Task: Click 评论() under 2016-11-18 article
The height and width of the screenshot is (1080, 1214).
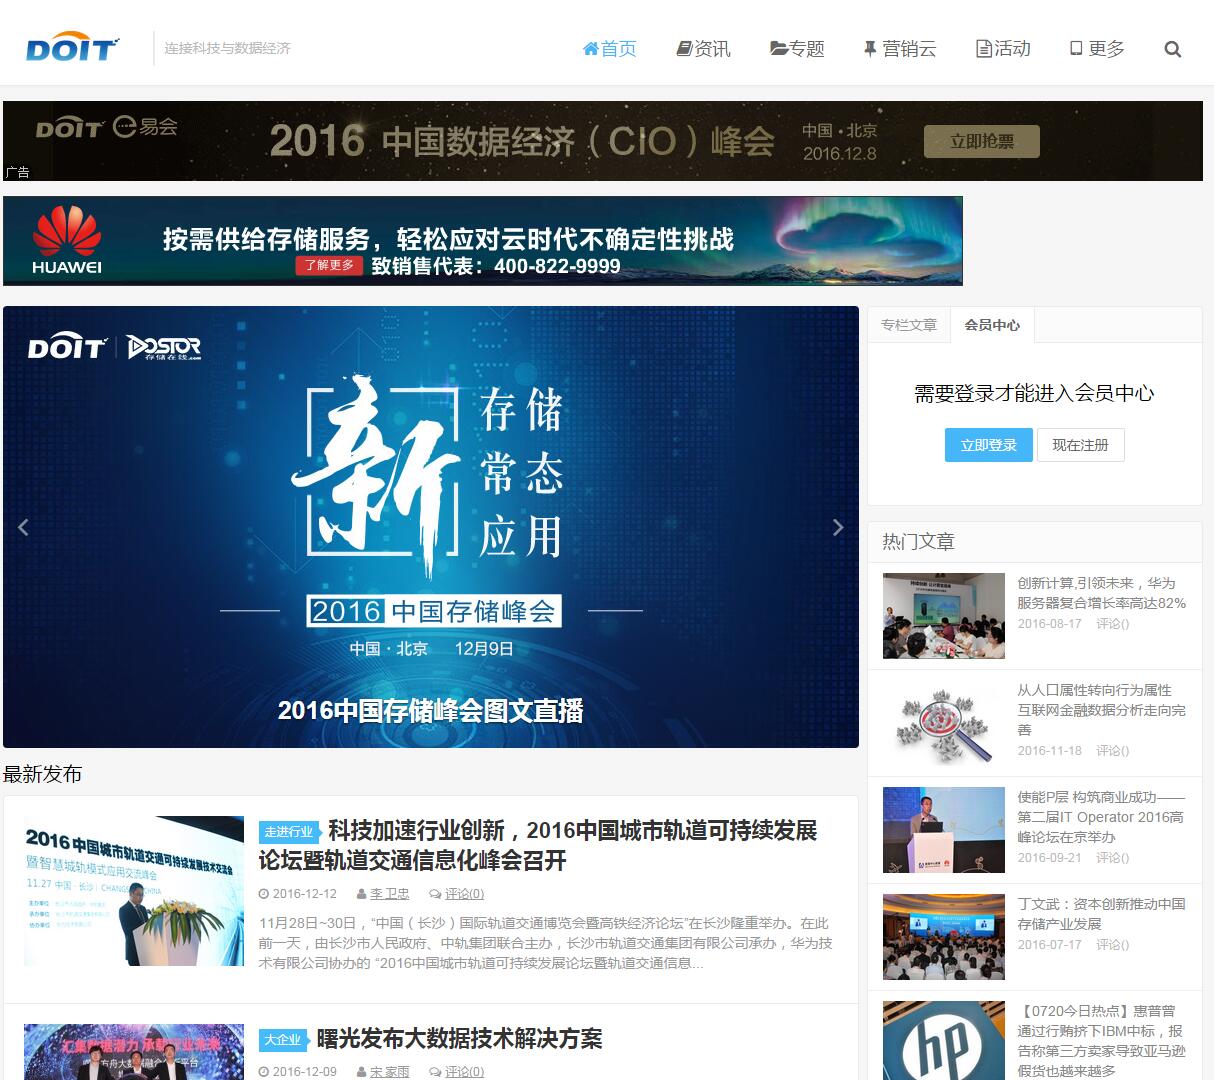Action: click(x=1112, y=750)
